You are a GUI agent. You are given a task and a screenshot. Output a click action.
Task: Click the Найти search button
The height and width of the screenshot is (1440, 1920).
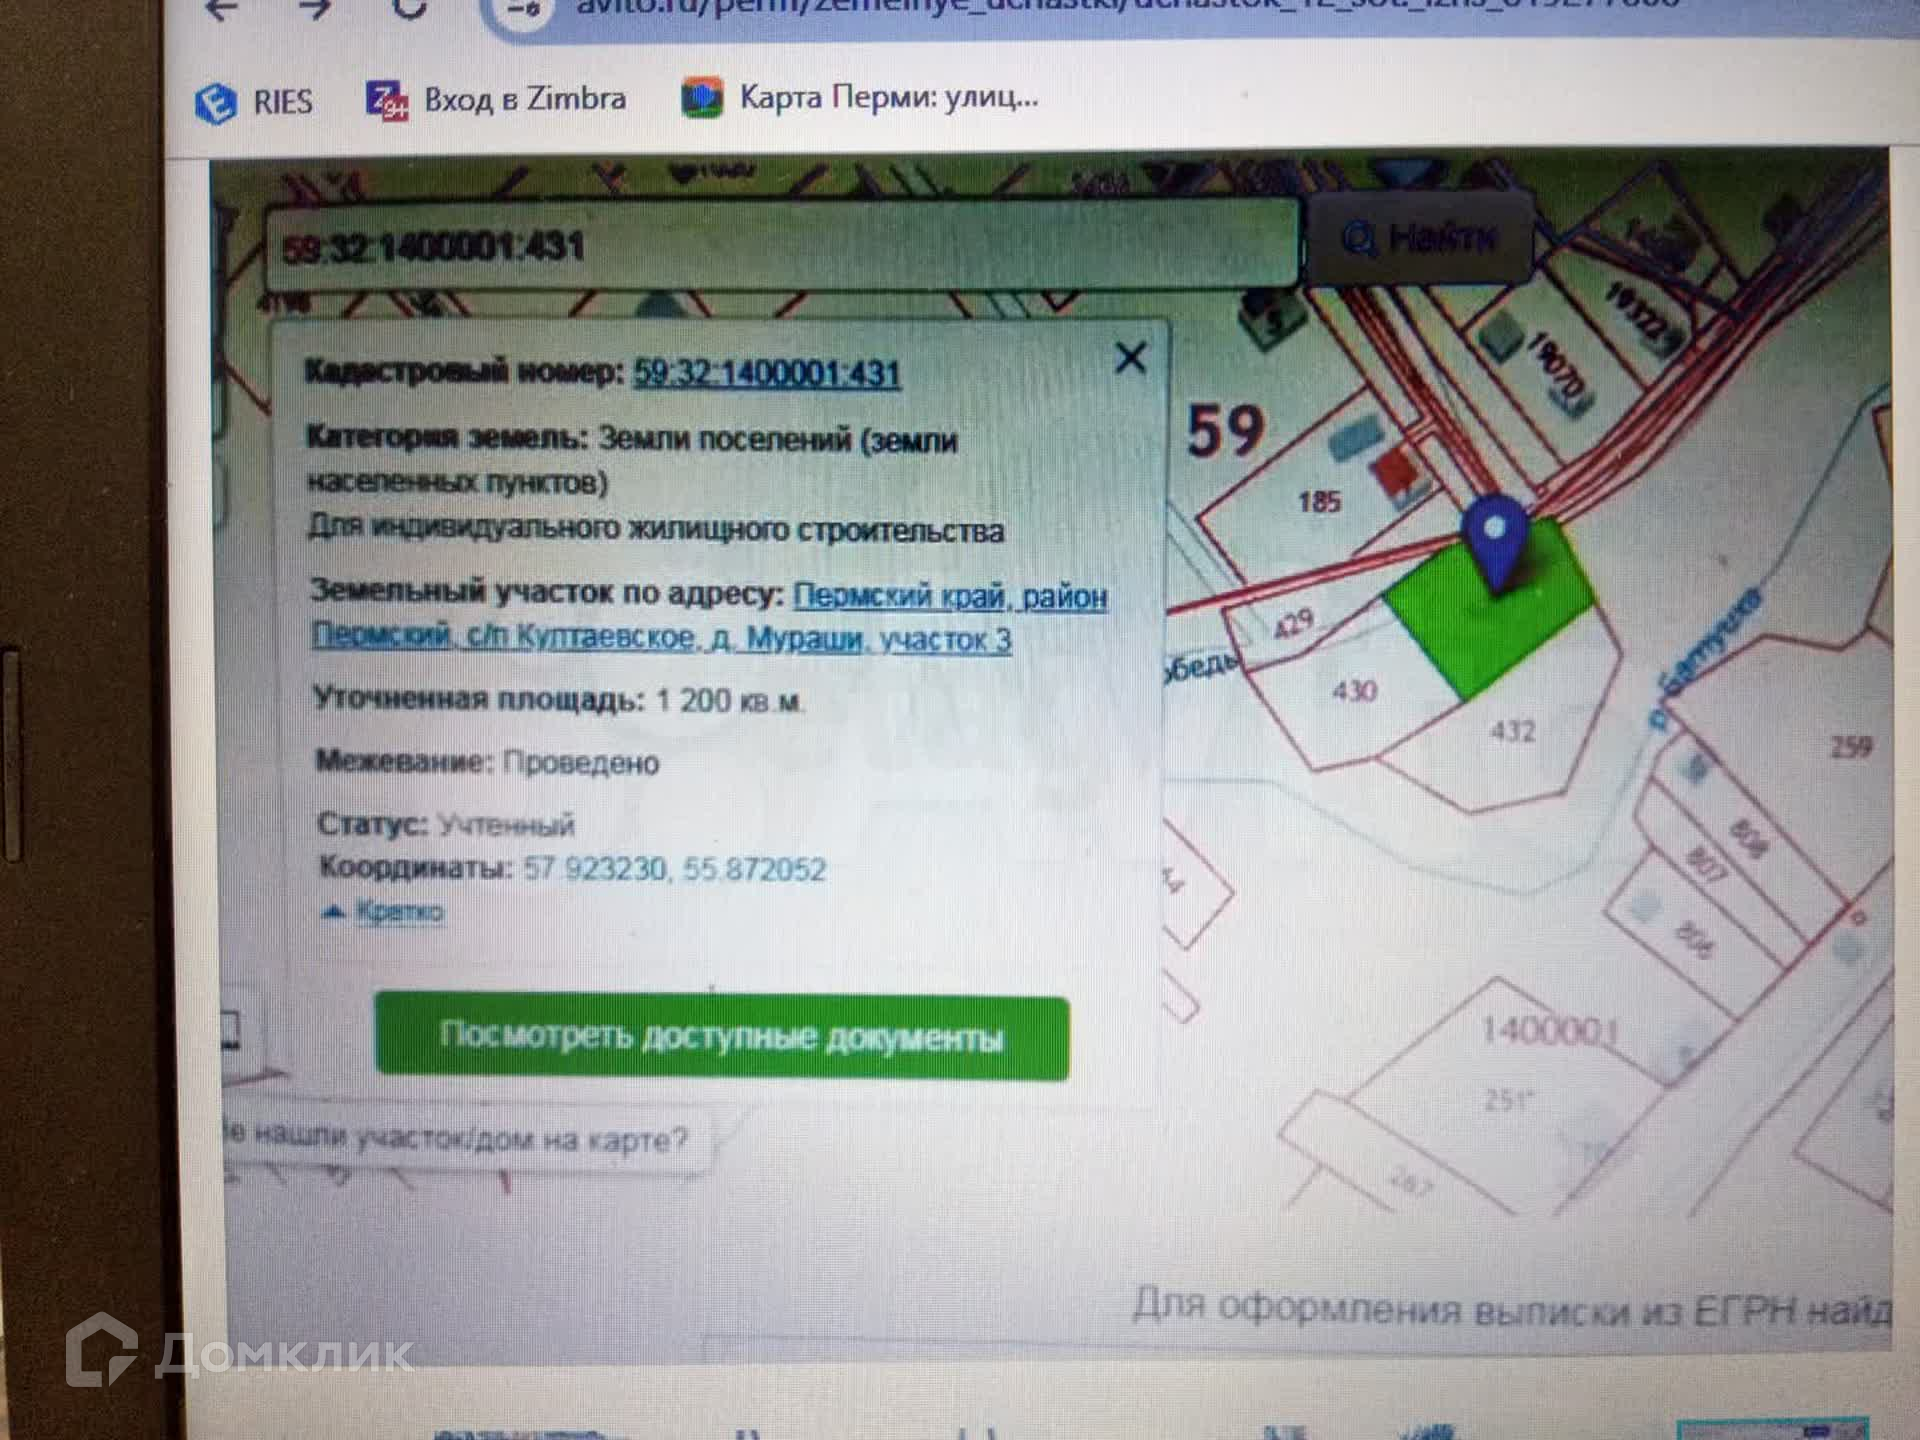pos(1420,239)
